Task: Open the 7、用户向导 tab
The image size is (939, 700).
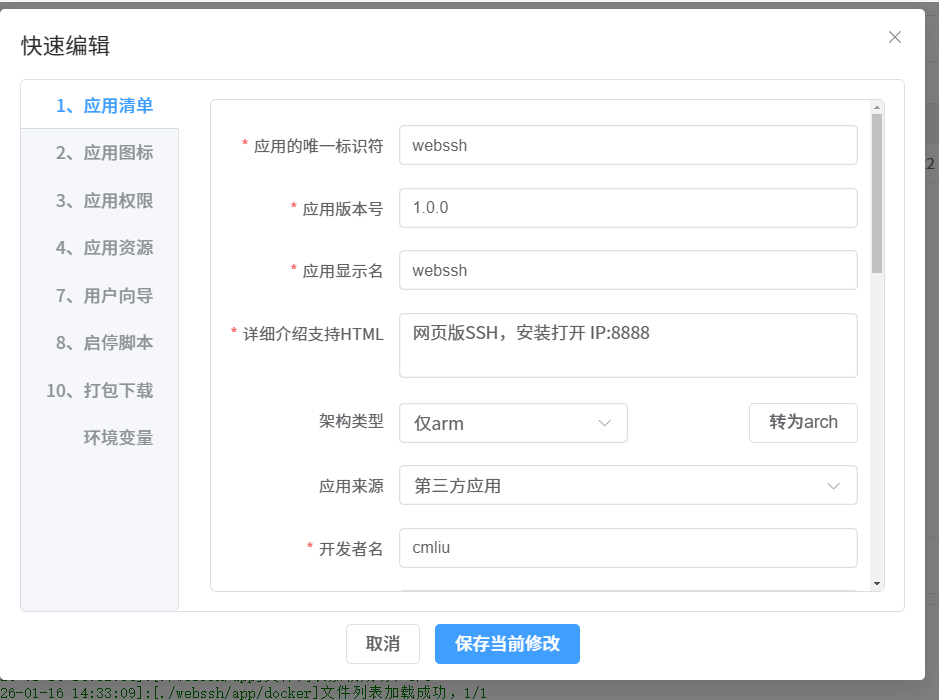Action: pyautogui.click(x=104, y=296)
